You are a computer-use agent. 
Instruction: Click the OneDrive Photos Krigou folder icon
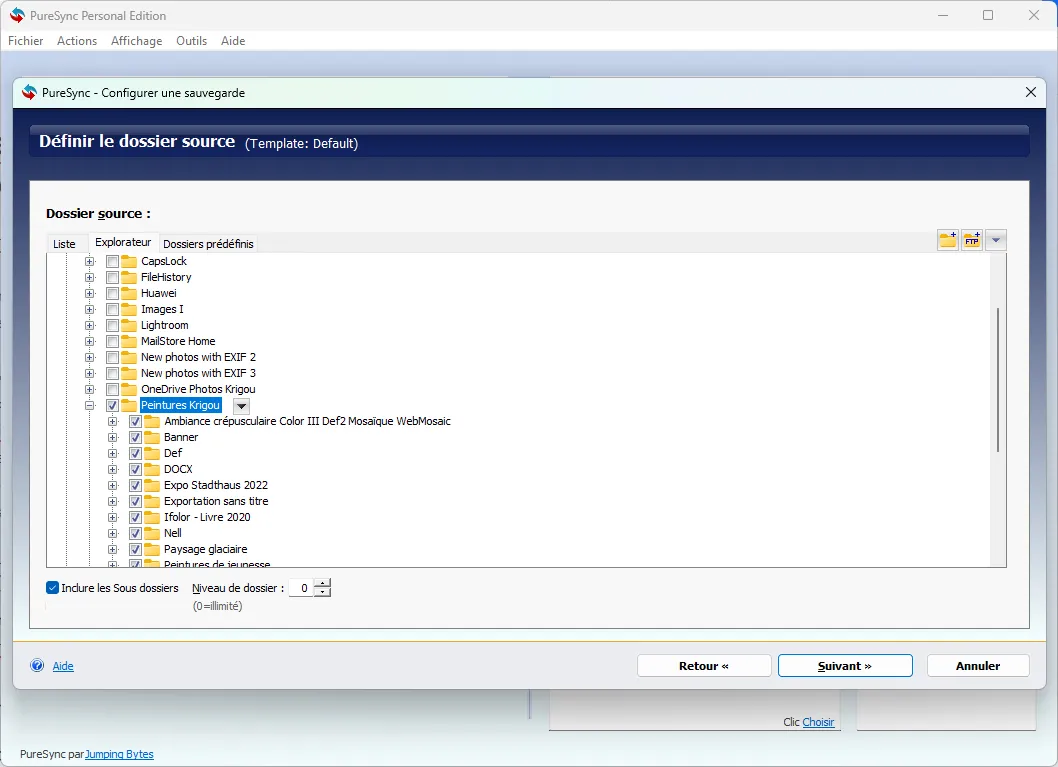[x=129, y=389]
